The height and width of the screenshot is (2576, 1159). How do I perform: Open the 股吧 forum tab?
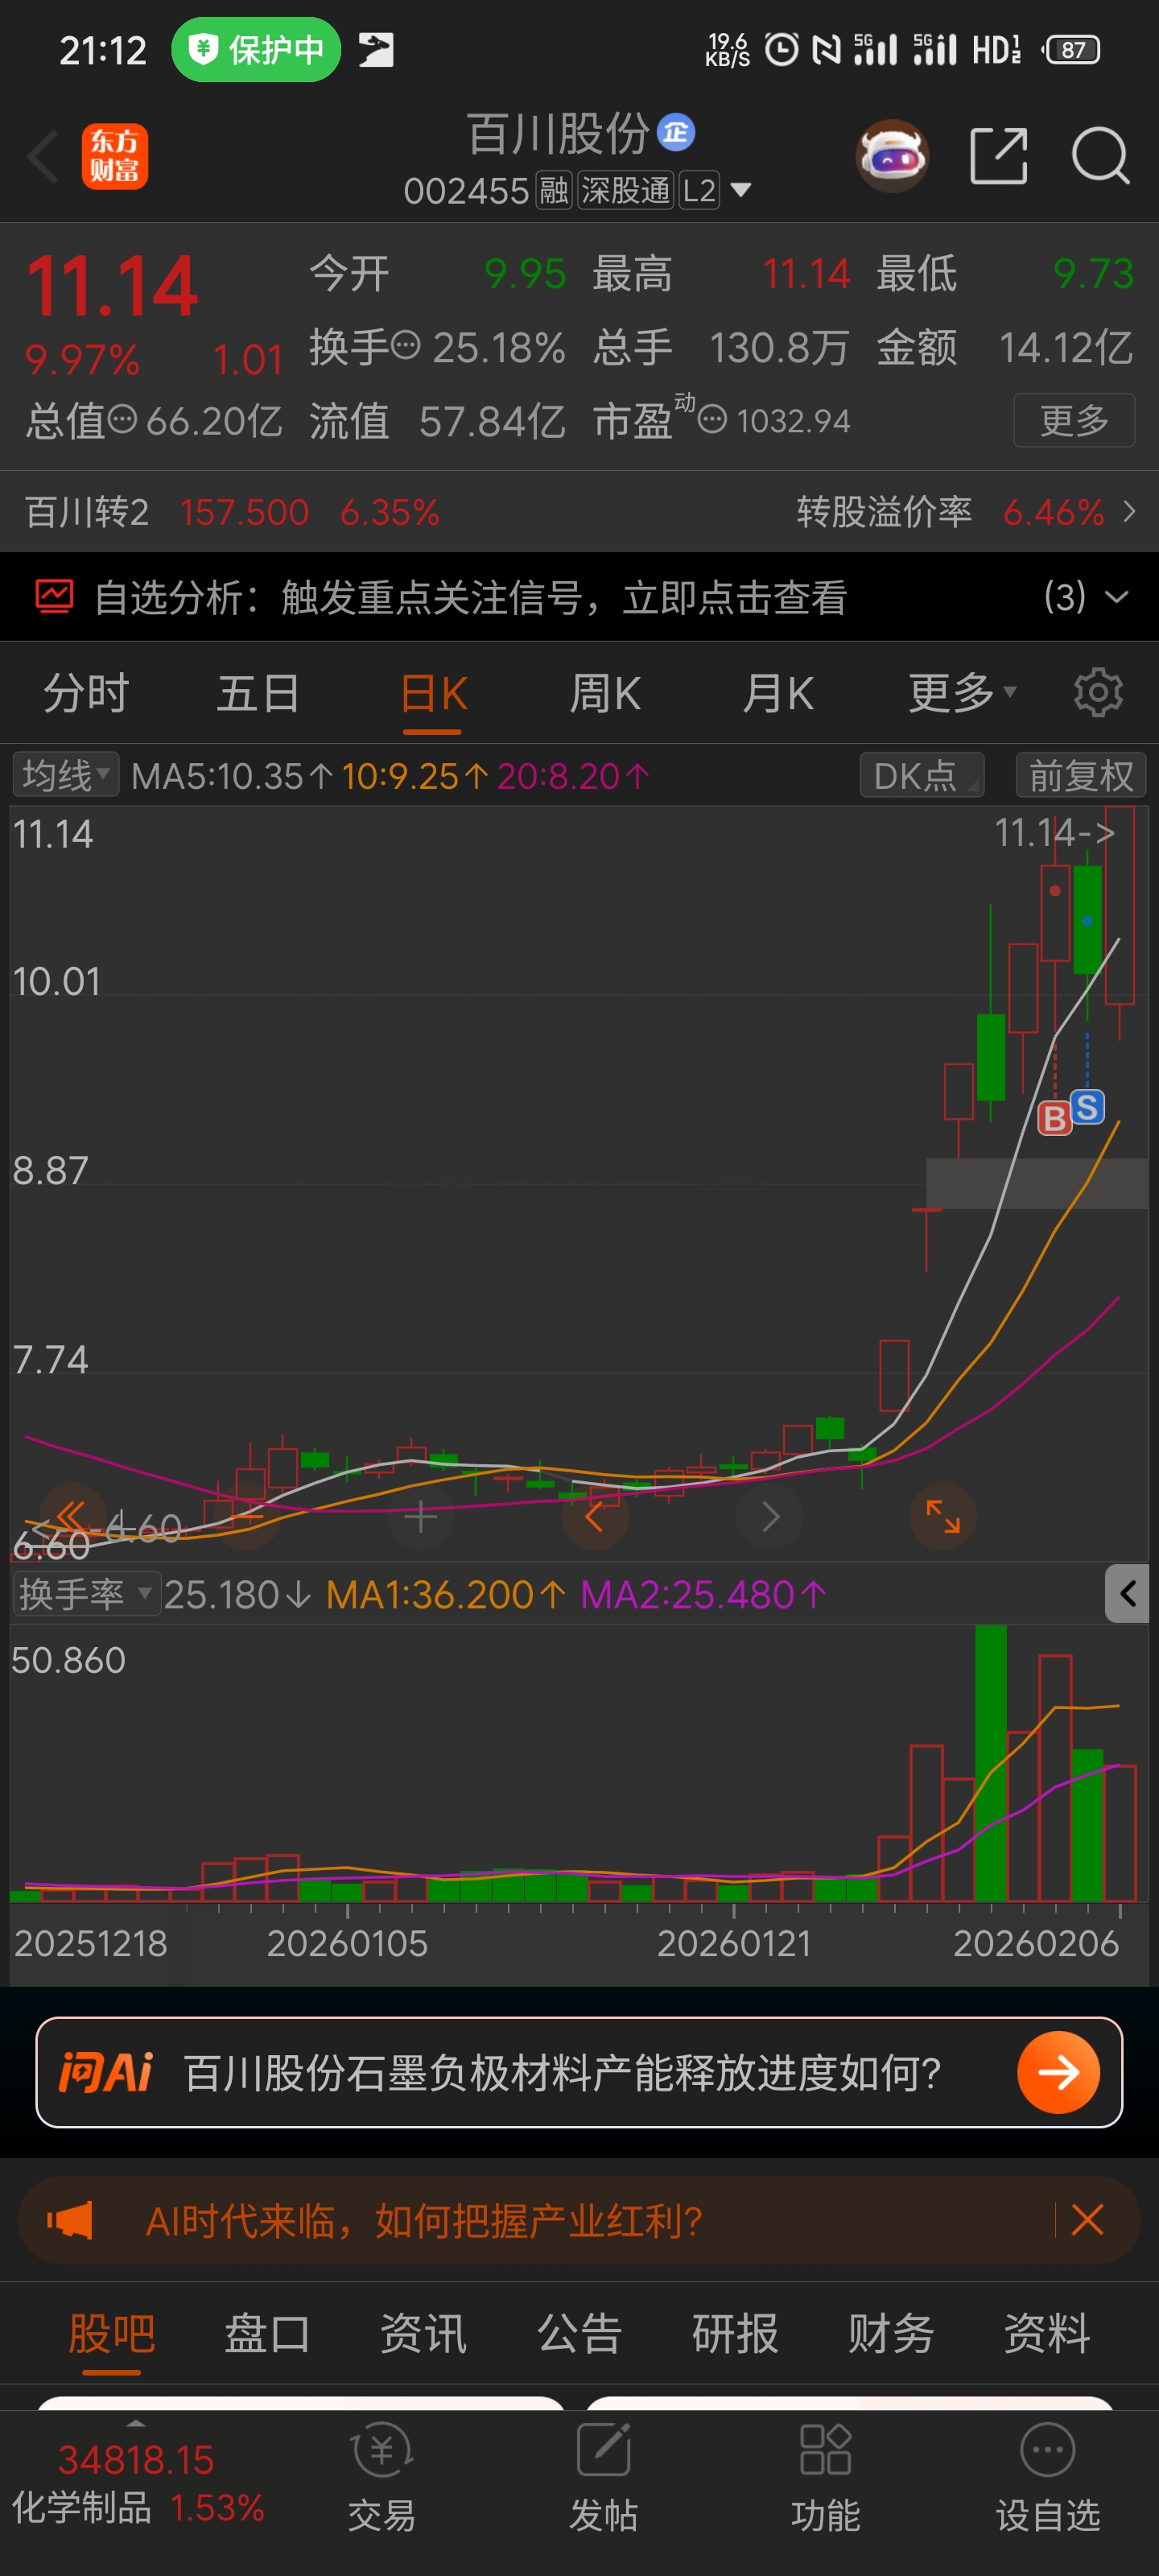tap(111, 2333)
